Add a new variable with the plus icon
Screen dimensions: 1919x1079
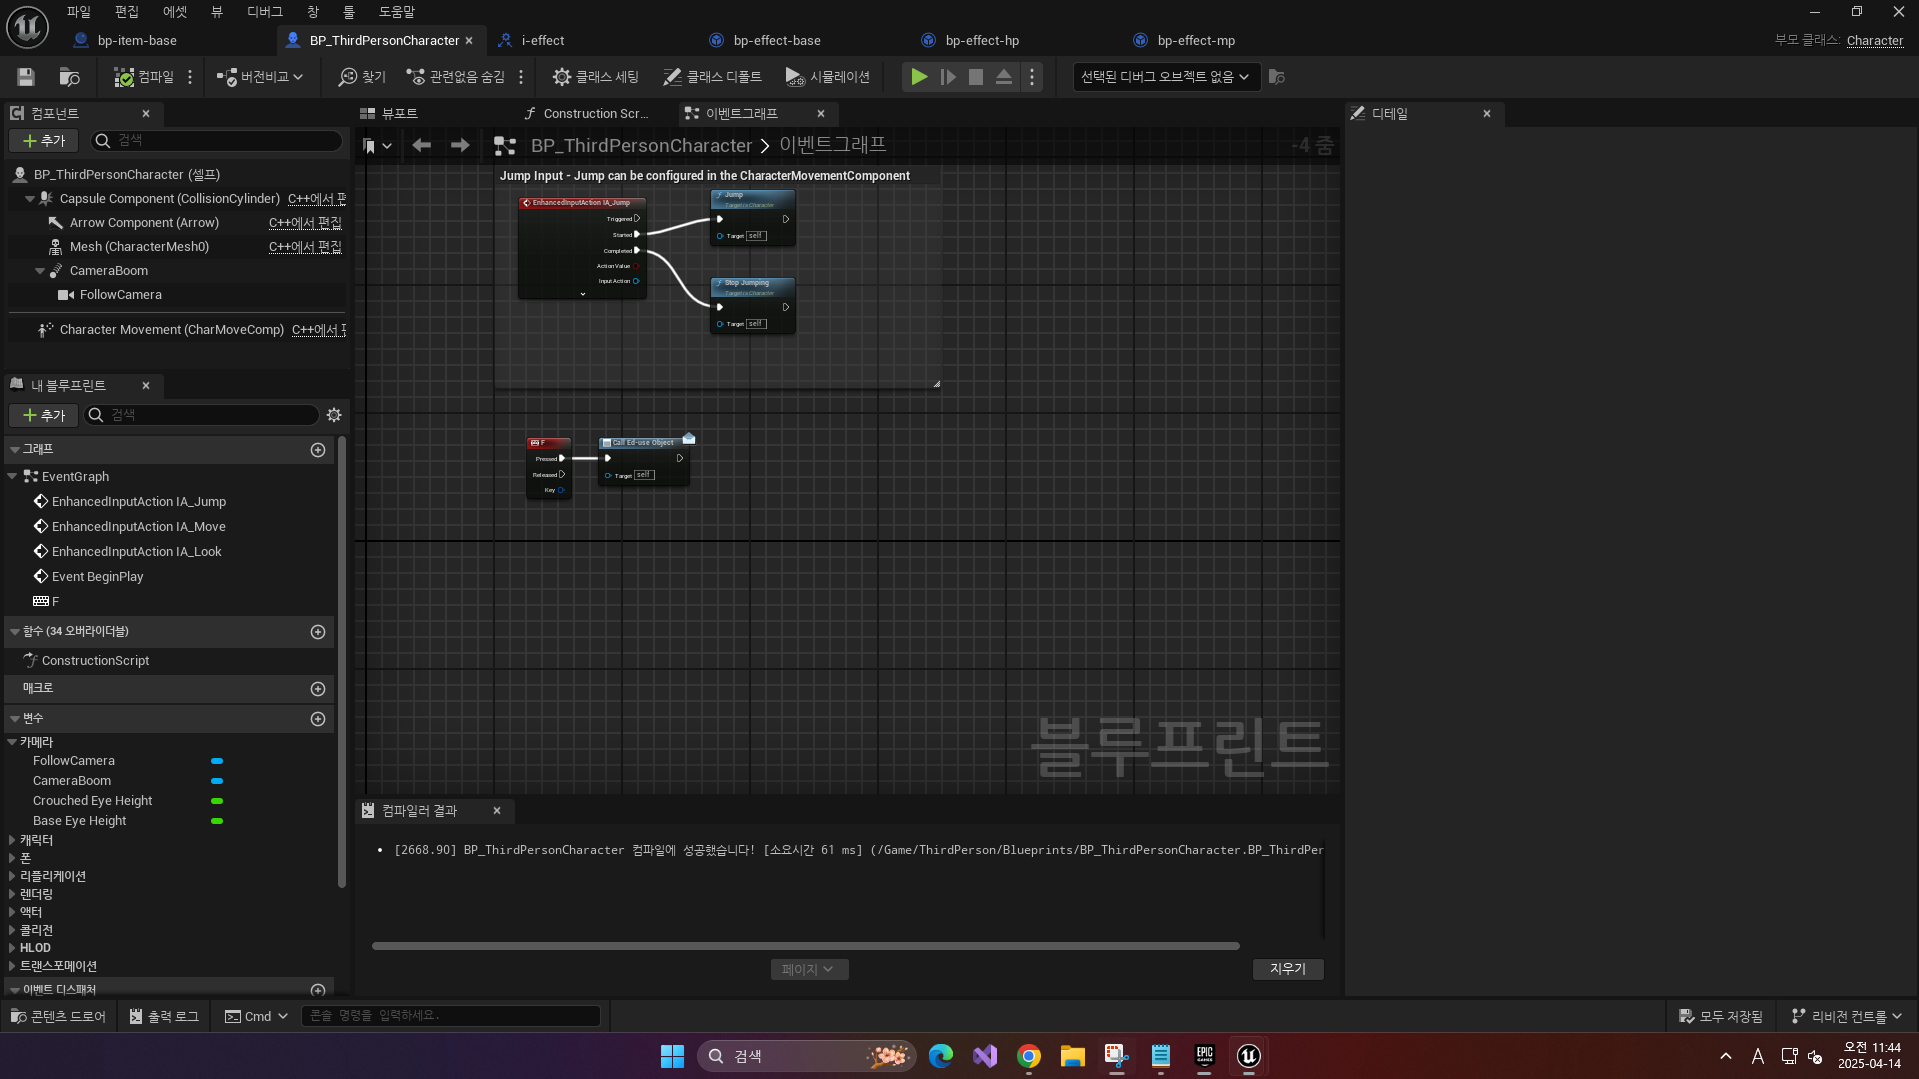tap(318, 719)
